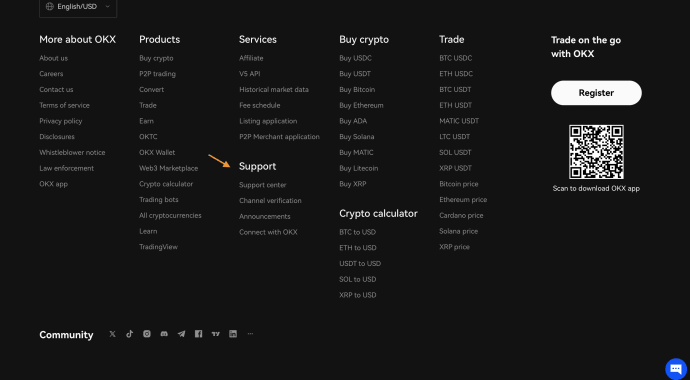Open the Buy Bitcoin link
This screenshot has height=380, width=690.
click(357, 90)
